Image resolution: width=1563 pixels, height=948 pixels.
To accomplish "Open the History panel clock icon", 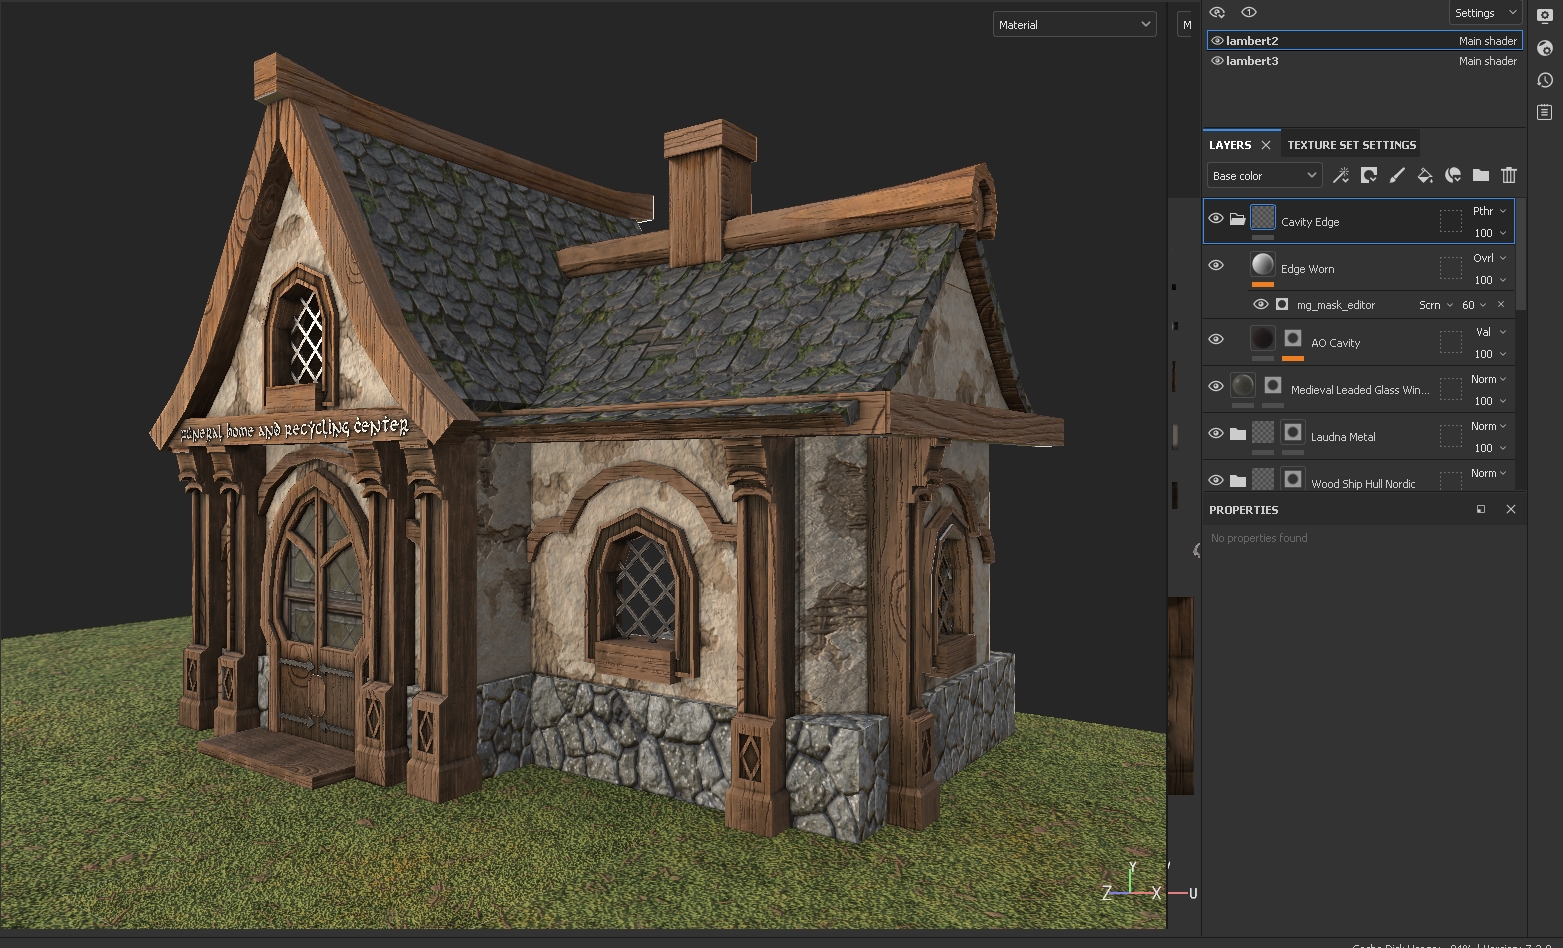I will coord(1545,80).
